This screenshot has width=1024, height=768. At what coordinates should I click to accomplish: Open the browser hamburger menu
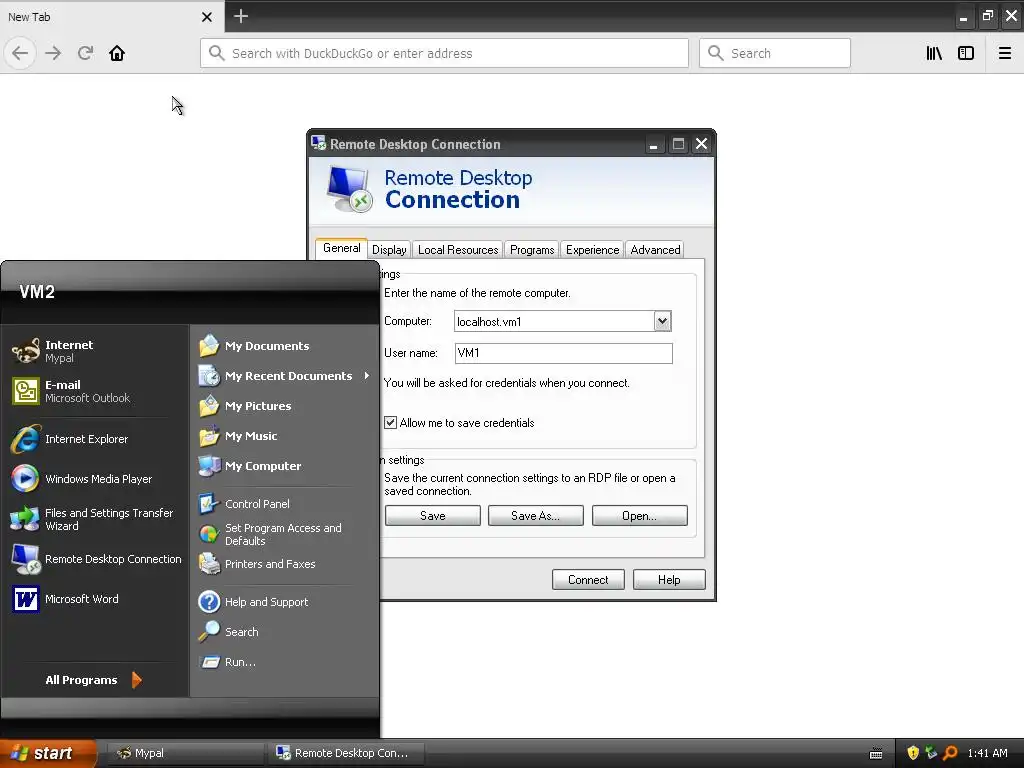[1005, 53]
